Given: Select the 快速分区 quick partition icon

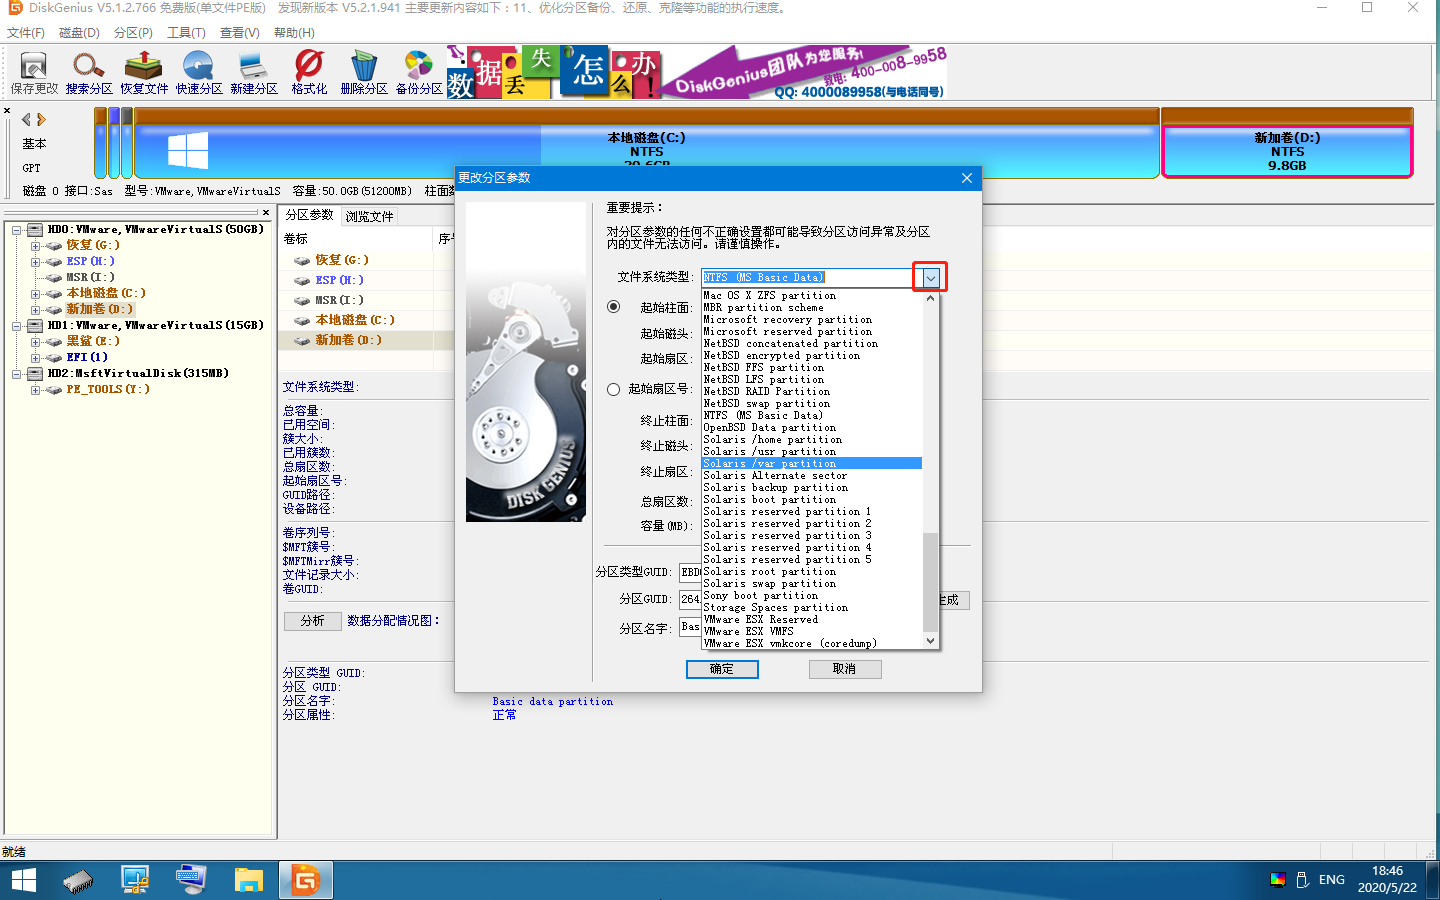Looking at the screenshot, I should click(199, 73).
